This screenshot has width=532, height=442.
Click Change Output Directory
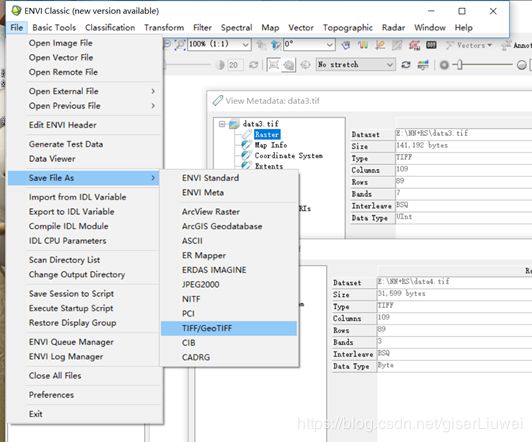tap(84, 274)
